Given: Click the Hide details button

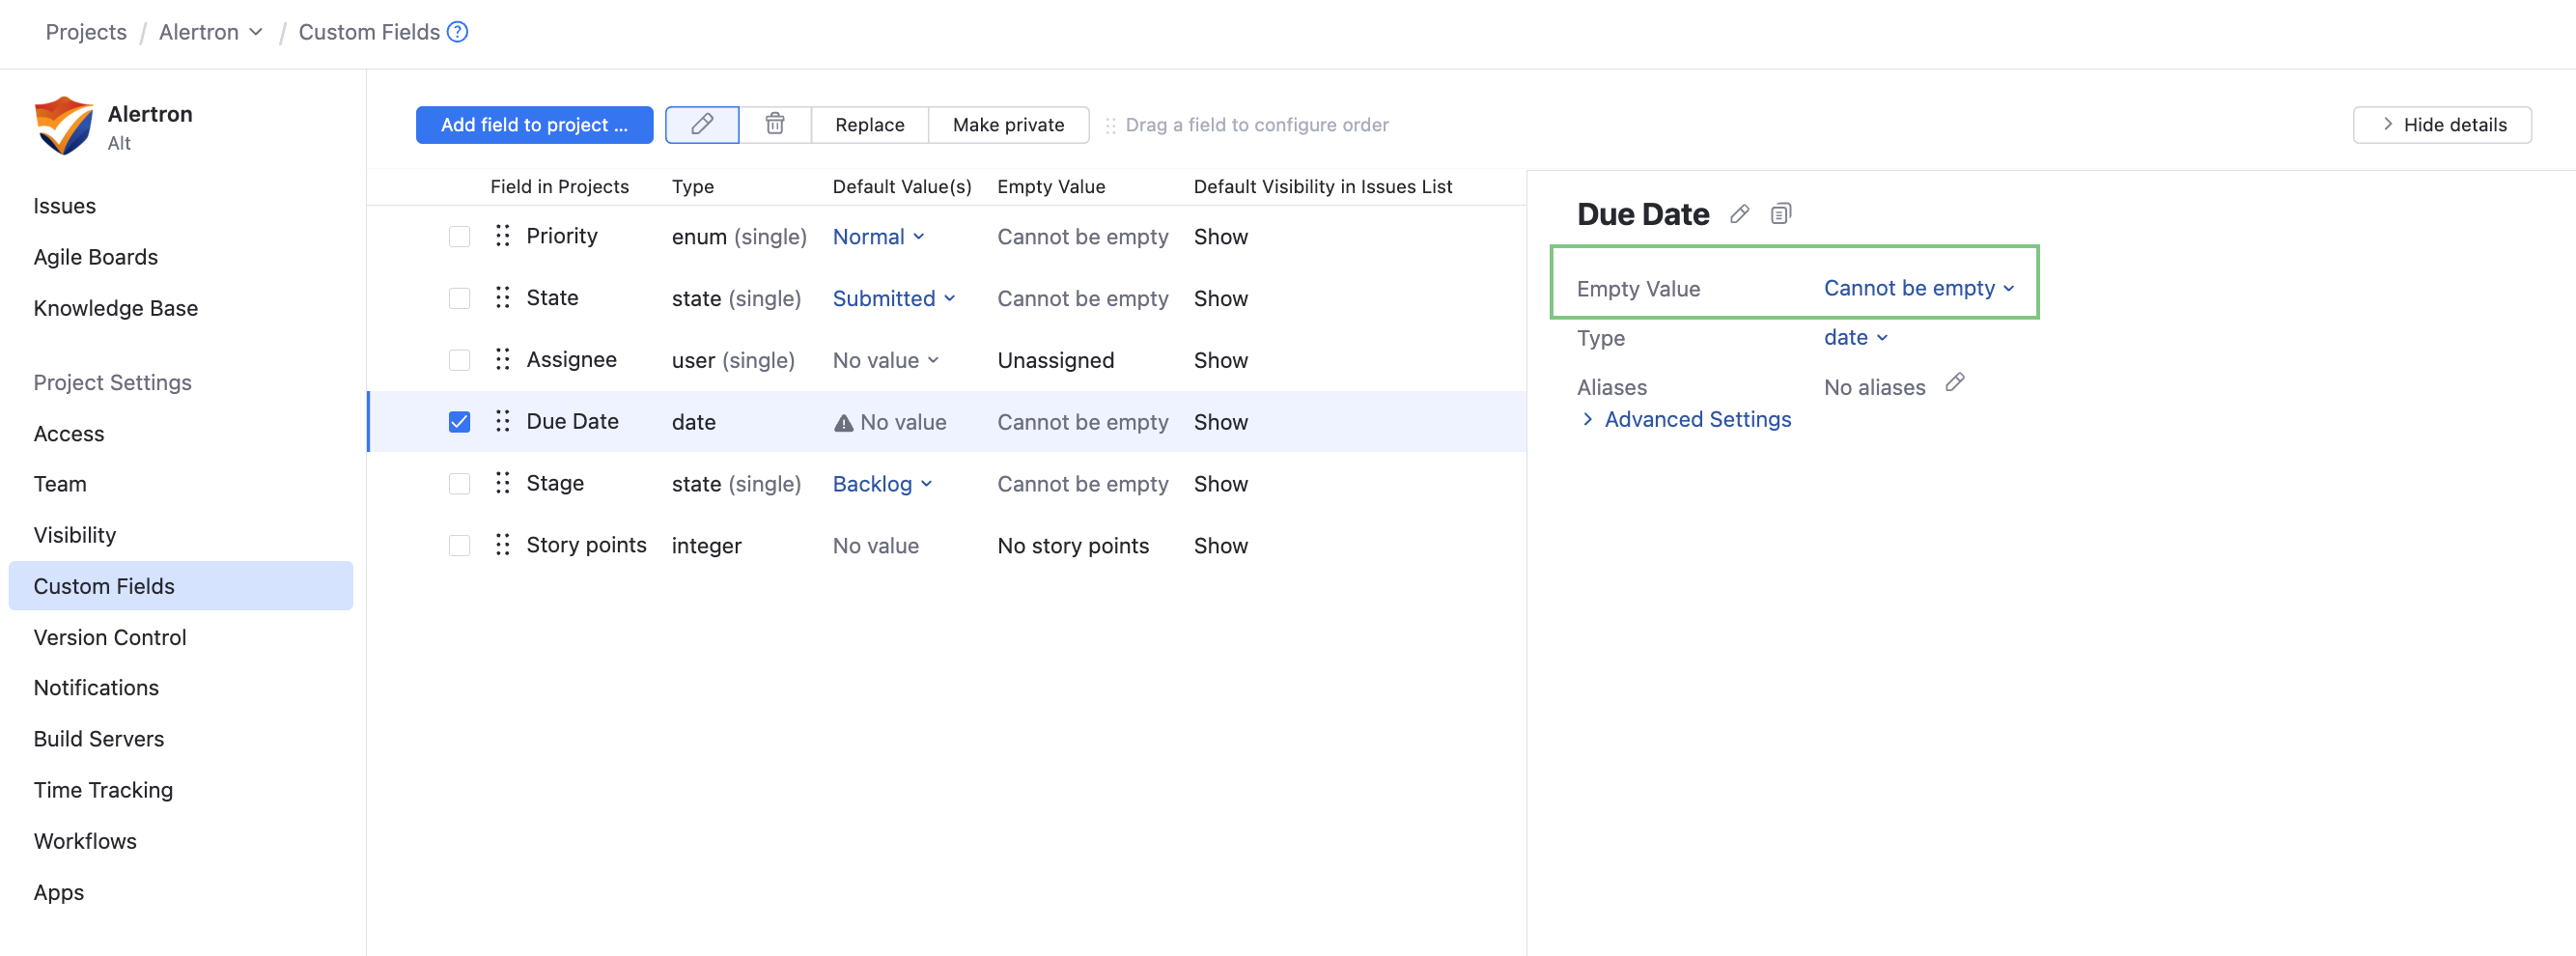Looking at the screenshot, I should (2441, 125).
